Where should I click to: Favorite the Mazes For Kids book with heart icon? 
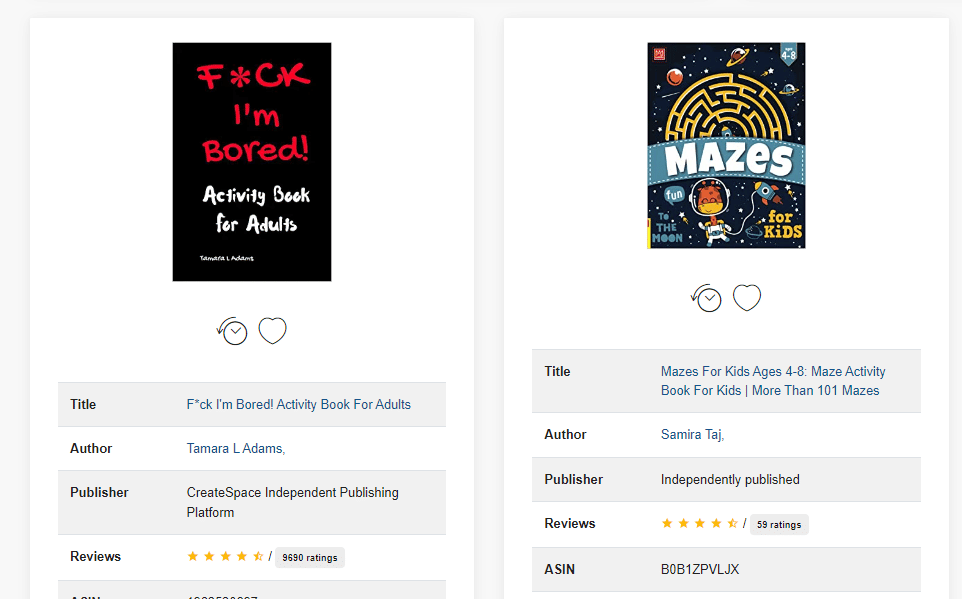click(x=747, y=298)
